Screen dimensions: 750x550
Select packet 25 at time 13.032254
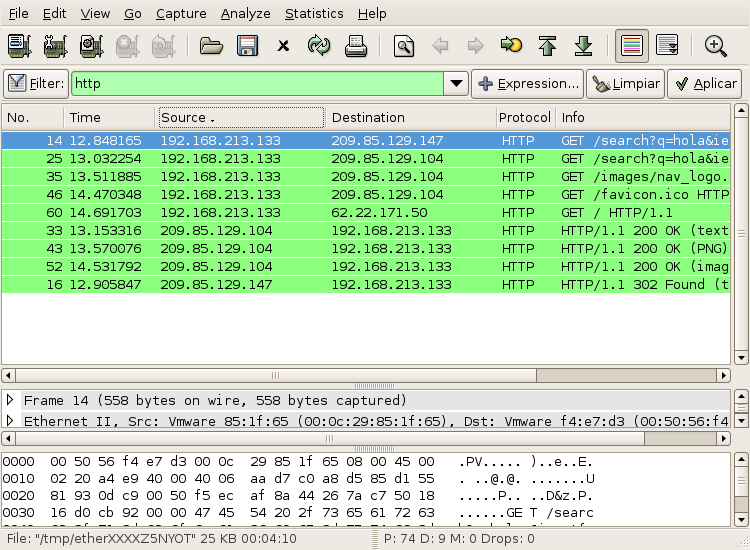(x=366, y=159)
